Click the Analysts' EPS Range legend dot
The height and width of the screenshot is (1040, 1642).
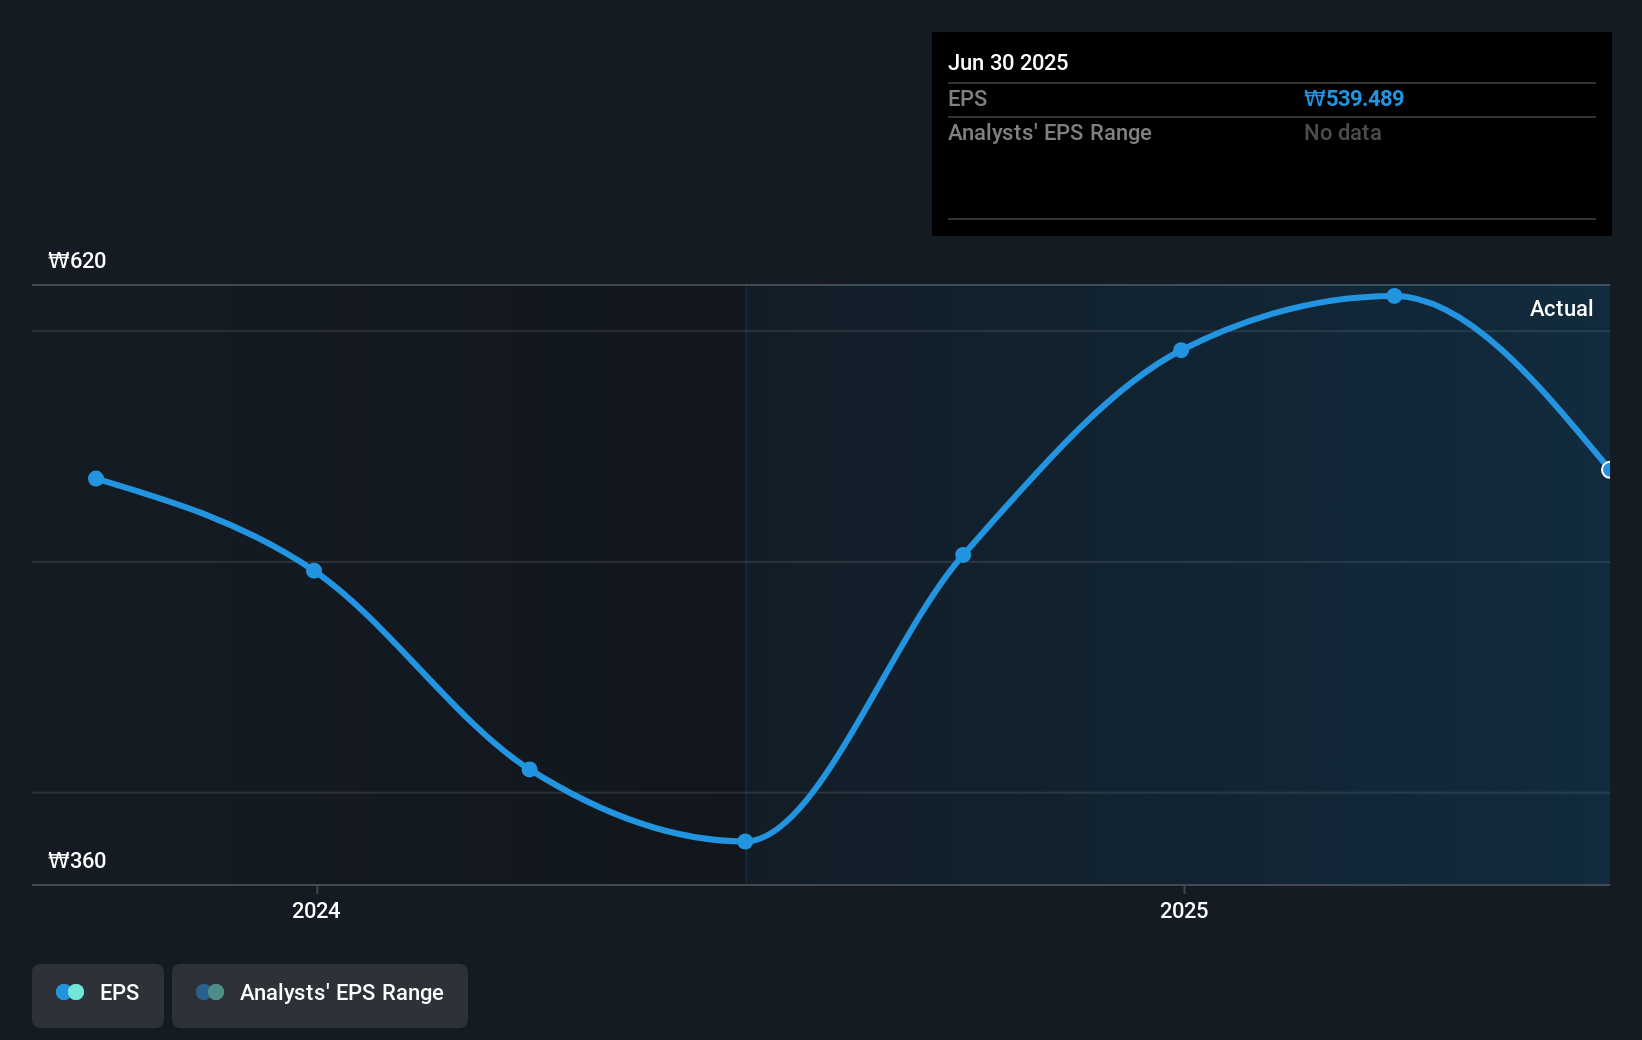coord(212,993)
